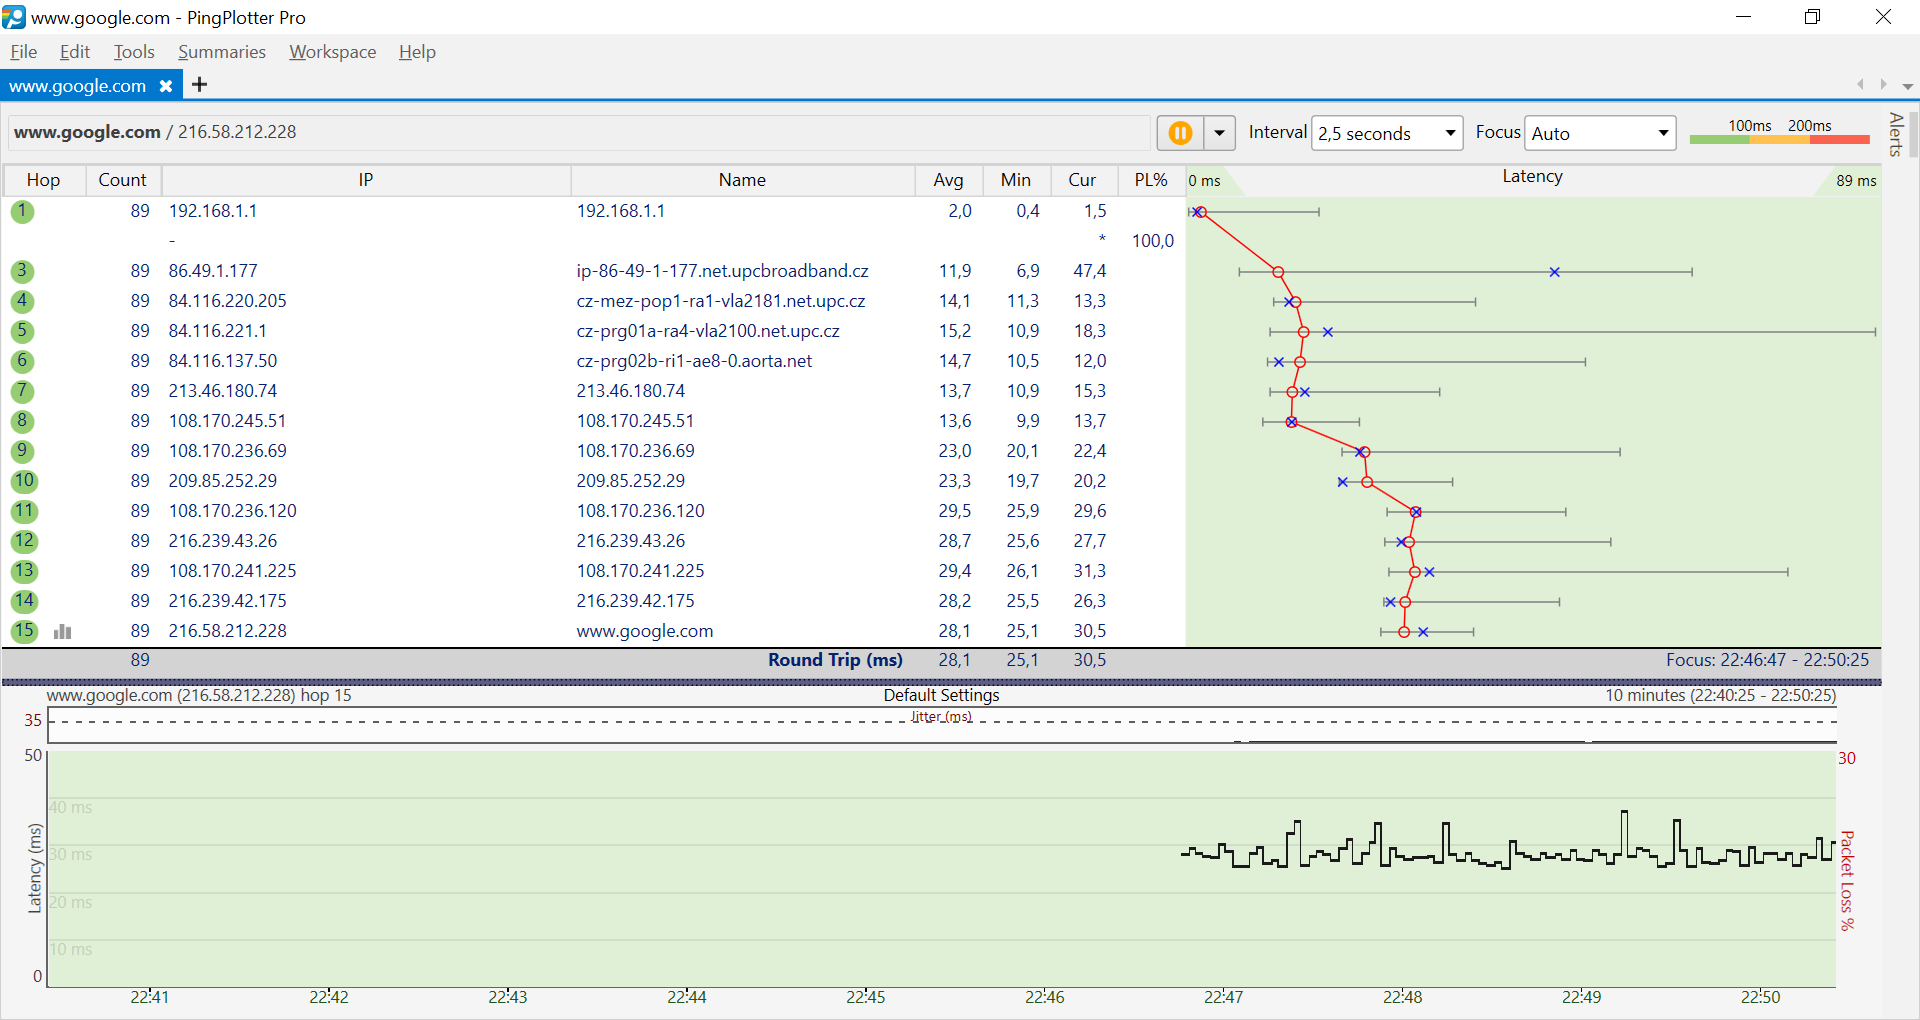Image resolution: width=1920 pixels, height=1020 pixels.
Task: Close the www.google.com tab
Action: [166, 86]
